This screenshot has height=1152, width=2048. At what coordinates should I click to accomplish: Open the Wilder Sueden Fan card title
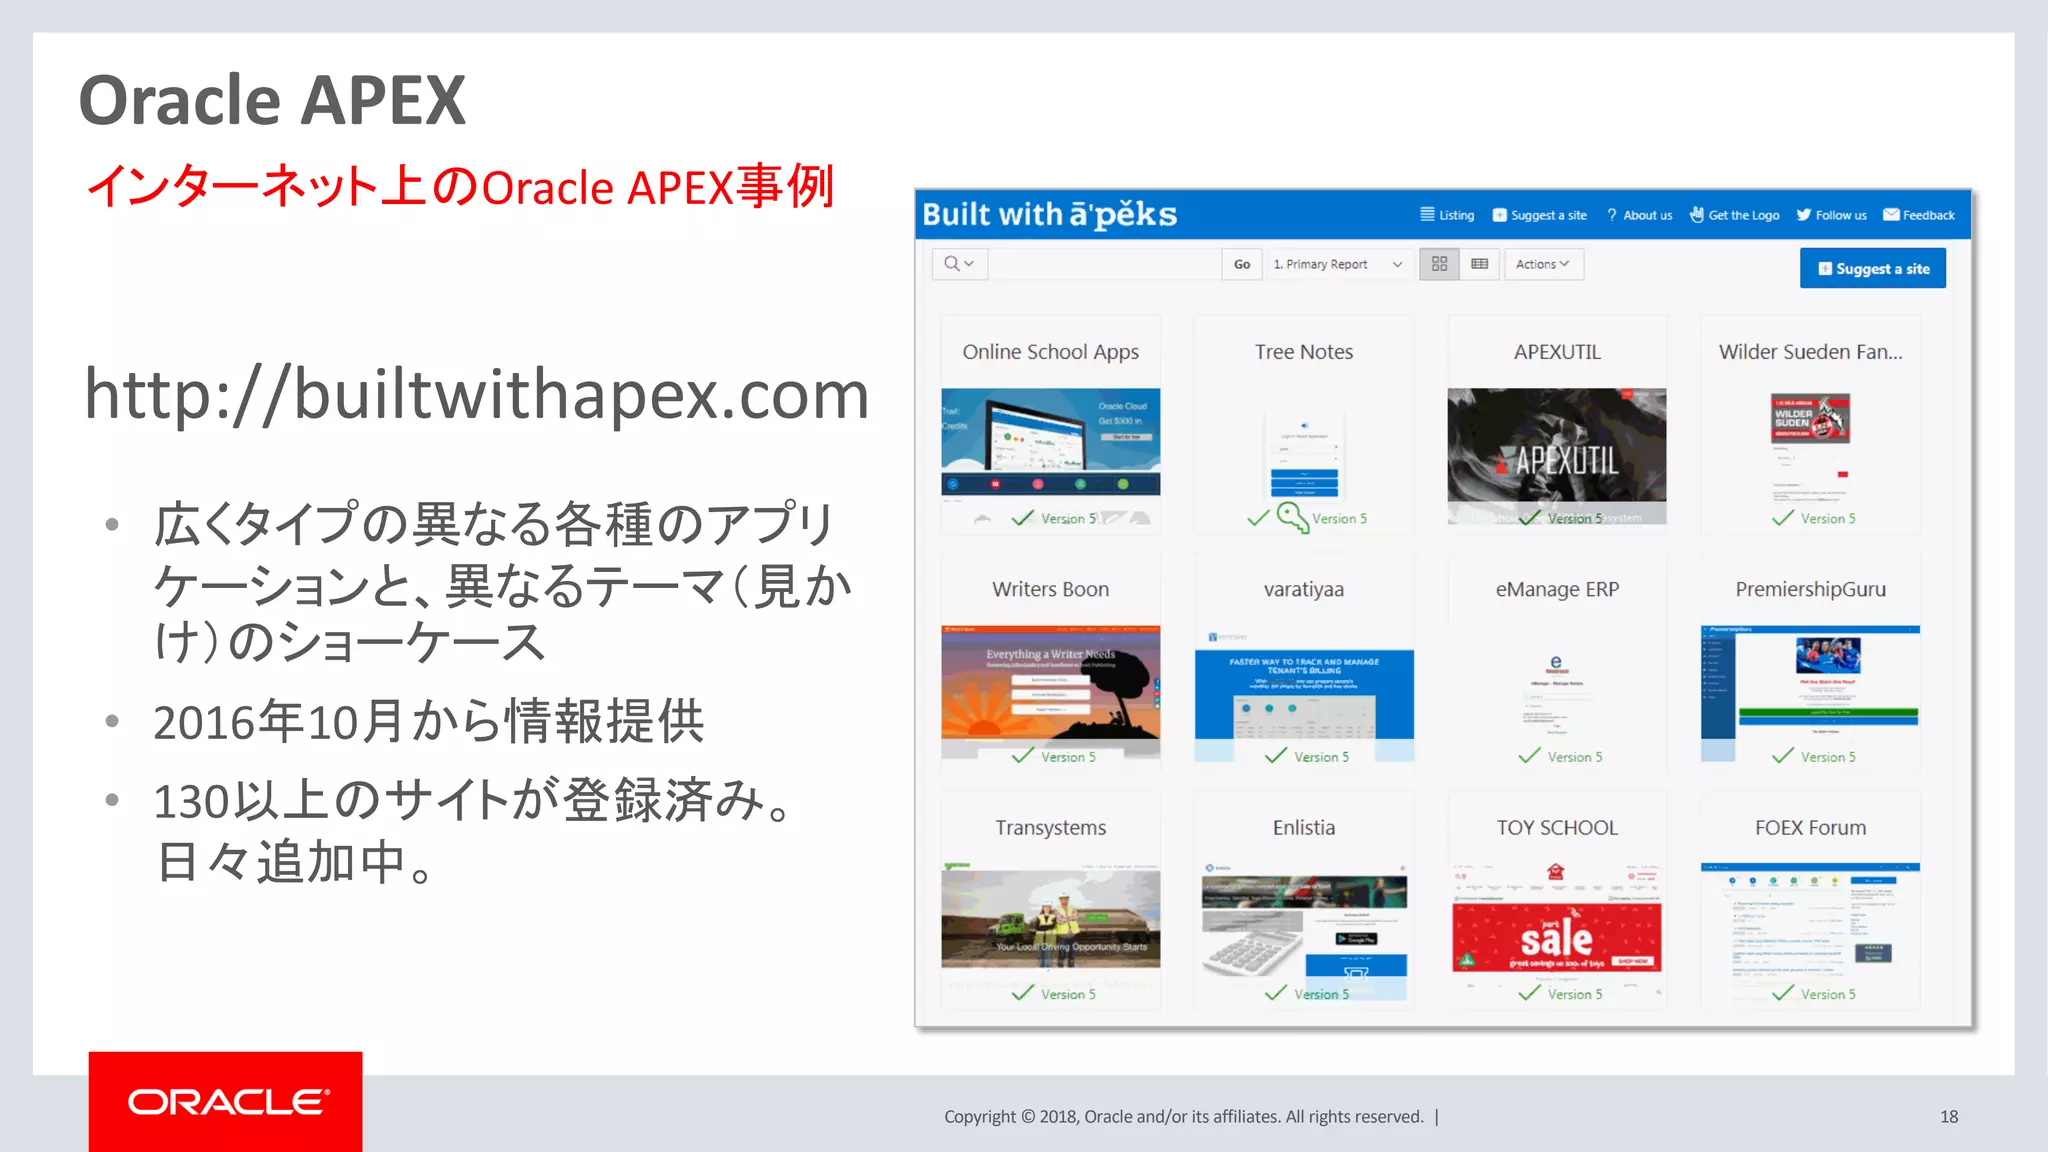coord(1810,352)
